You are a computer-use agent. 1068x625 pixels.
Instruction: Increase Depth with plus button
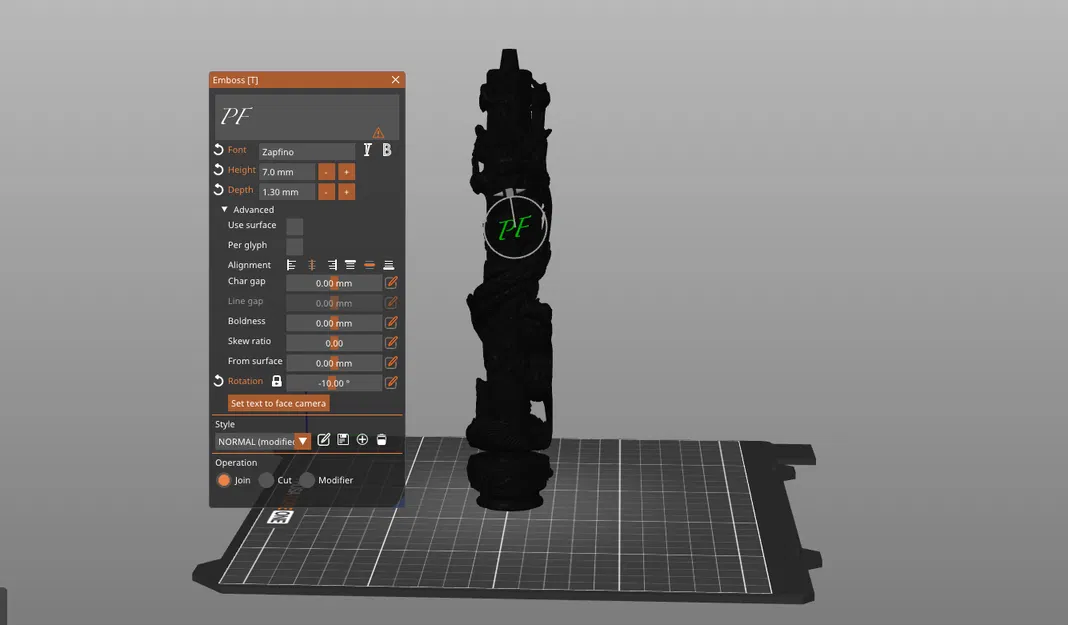(x=346, y=192)
